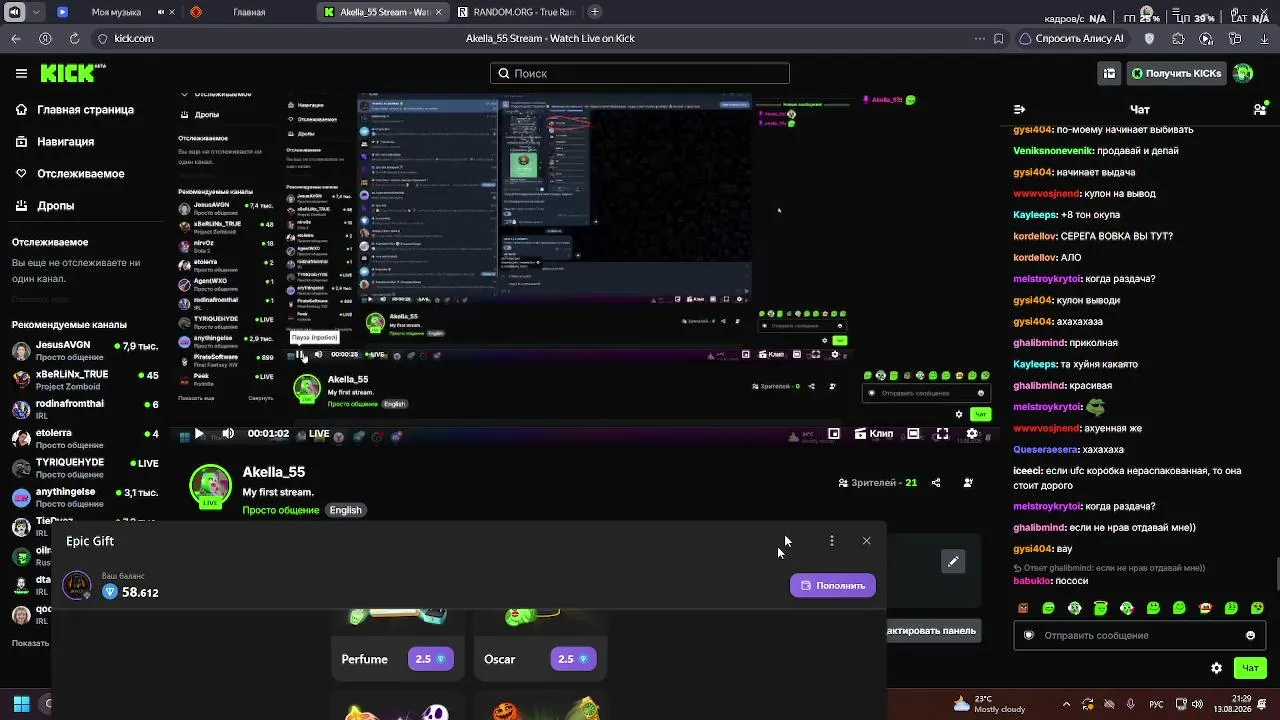Open TYRIQUEHYDE recommended channel

pyautogui.click(x=85, y=468)
